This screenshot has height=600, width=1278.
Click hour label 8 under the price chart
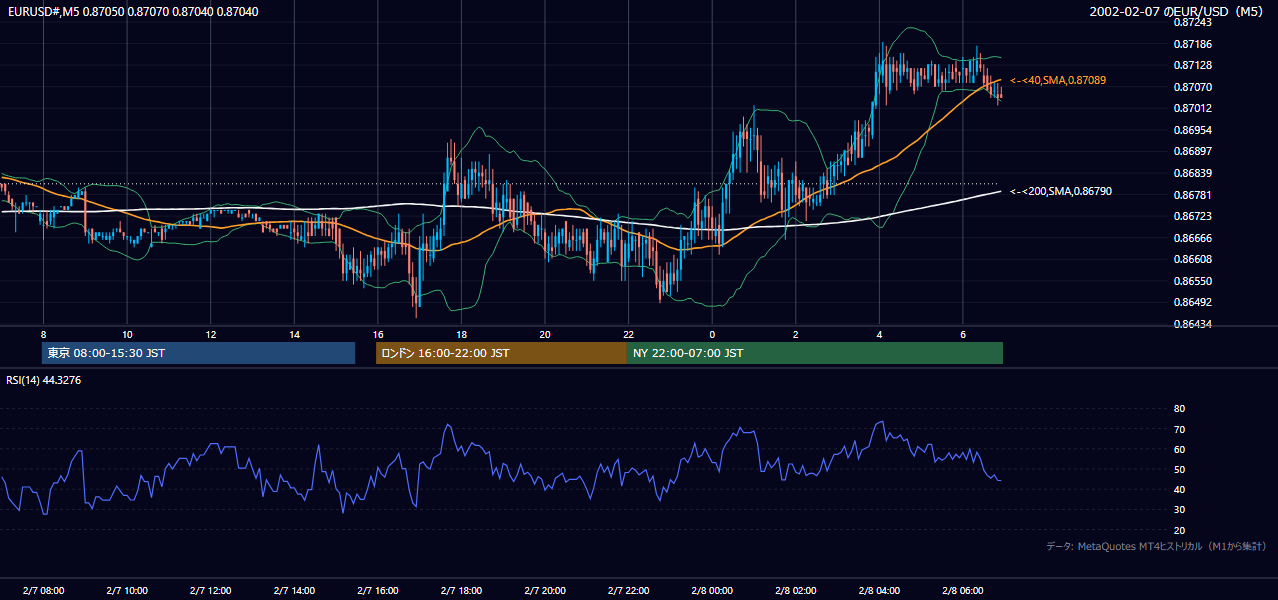pos(43,334)
